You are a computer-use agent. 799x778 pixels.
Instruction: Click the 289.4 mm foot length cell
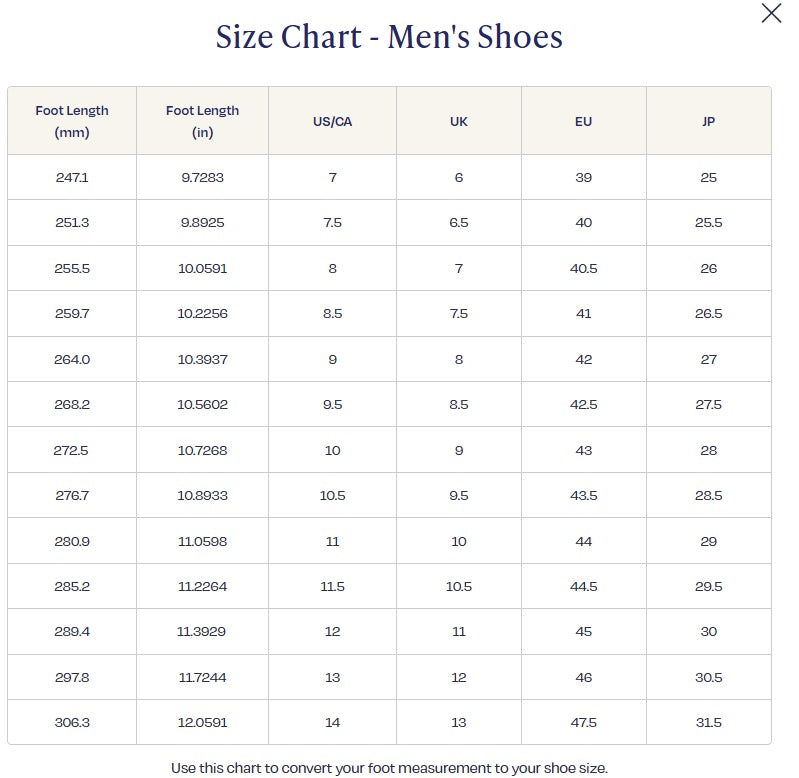[x=72, y=632]
